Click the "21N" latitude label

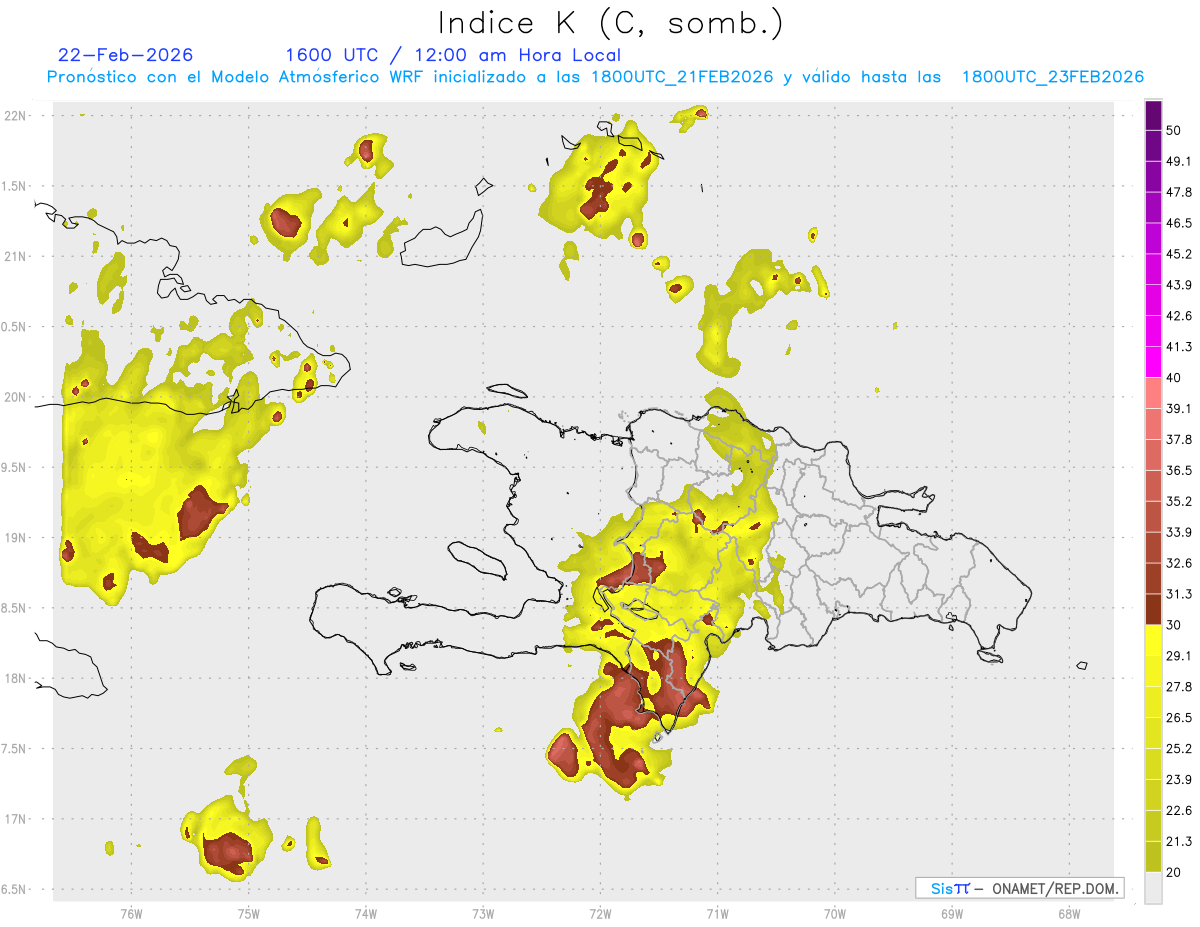(x=14, y=257)
